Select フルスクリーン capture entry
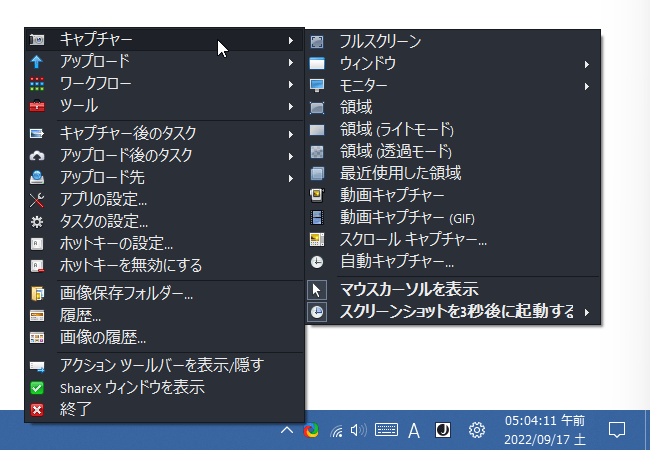 [453, 41]
